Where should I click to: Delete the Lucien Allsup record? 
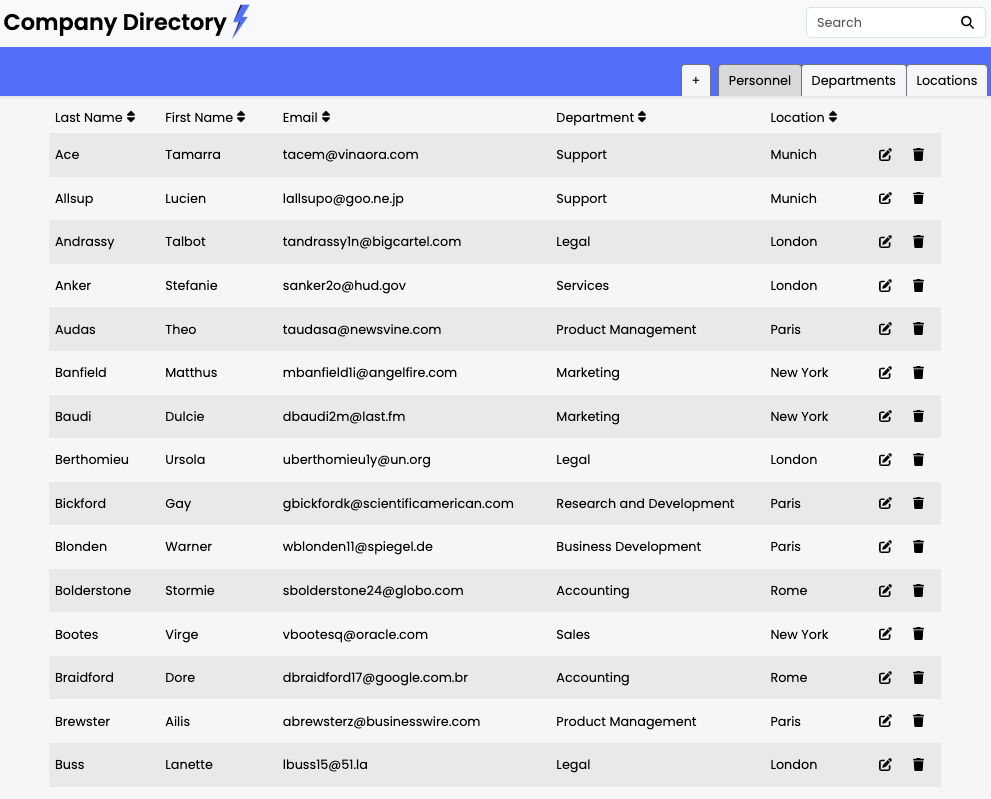click(918, 199)
